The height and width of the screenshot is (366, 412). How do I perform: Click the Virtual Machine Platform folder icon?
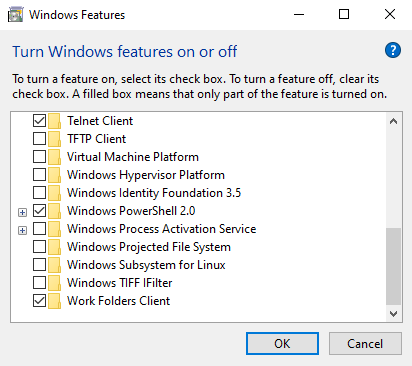54,157
